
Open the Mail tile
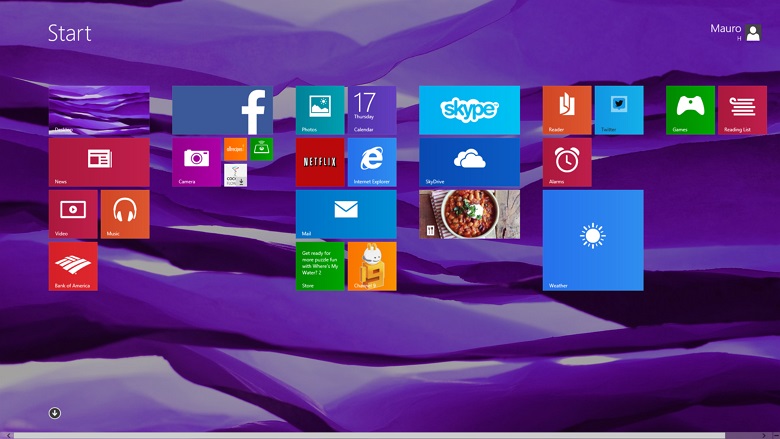346,214
